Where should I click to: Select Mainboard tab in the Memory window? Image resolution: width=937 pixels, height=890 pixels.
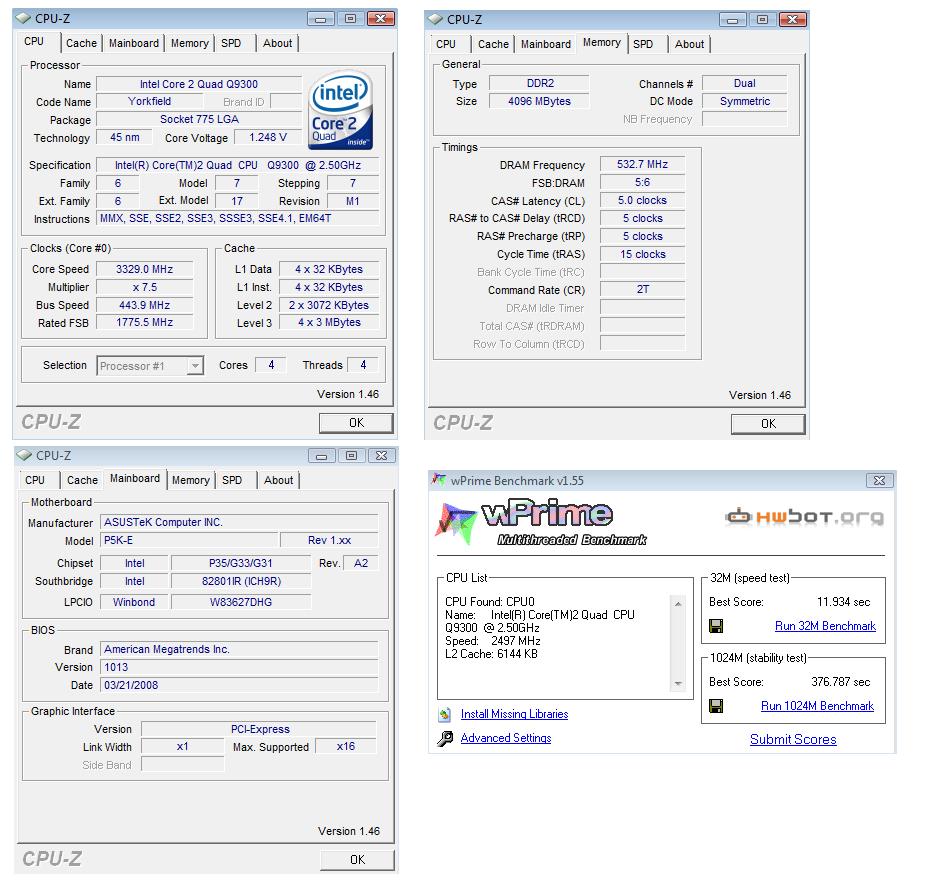pos(546,44)
